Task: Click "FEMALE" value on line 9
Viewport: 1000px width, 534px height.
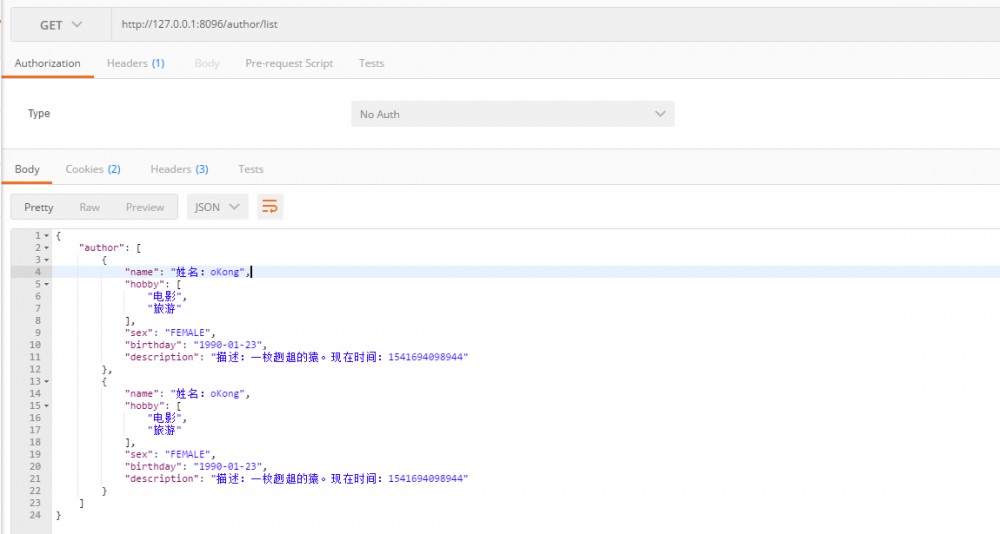Action: [x=188, y=332]
